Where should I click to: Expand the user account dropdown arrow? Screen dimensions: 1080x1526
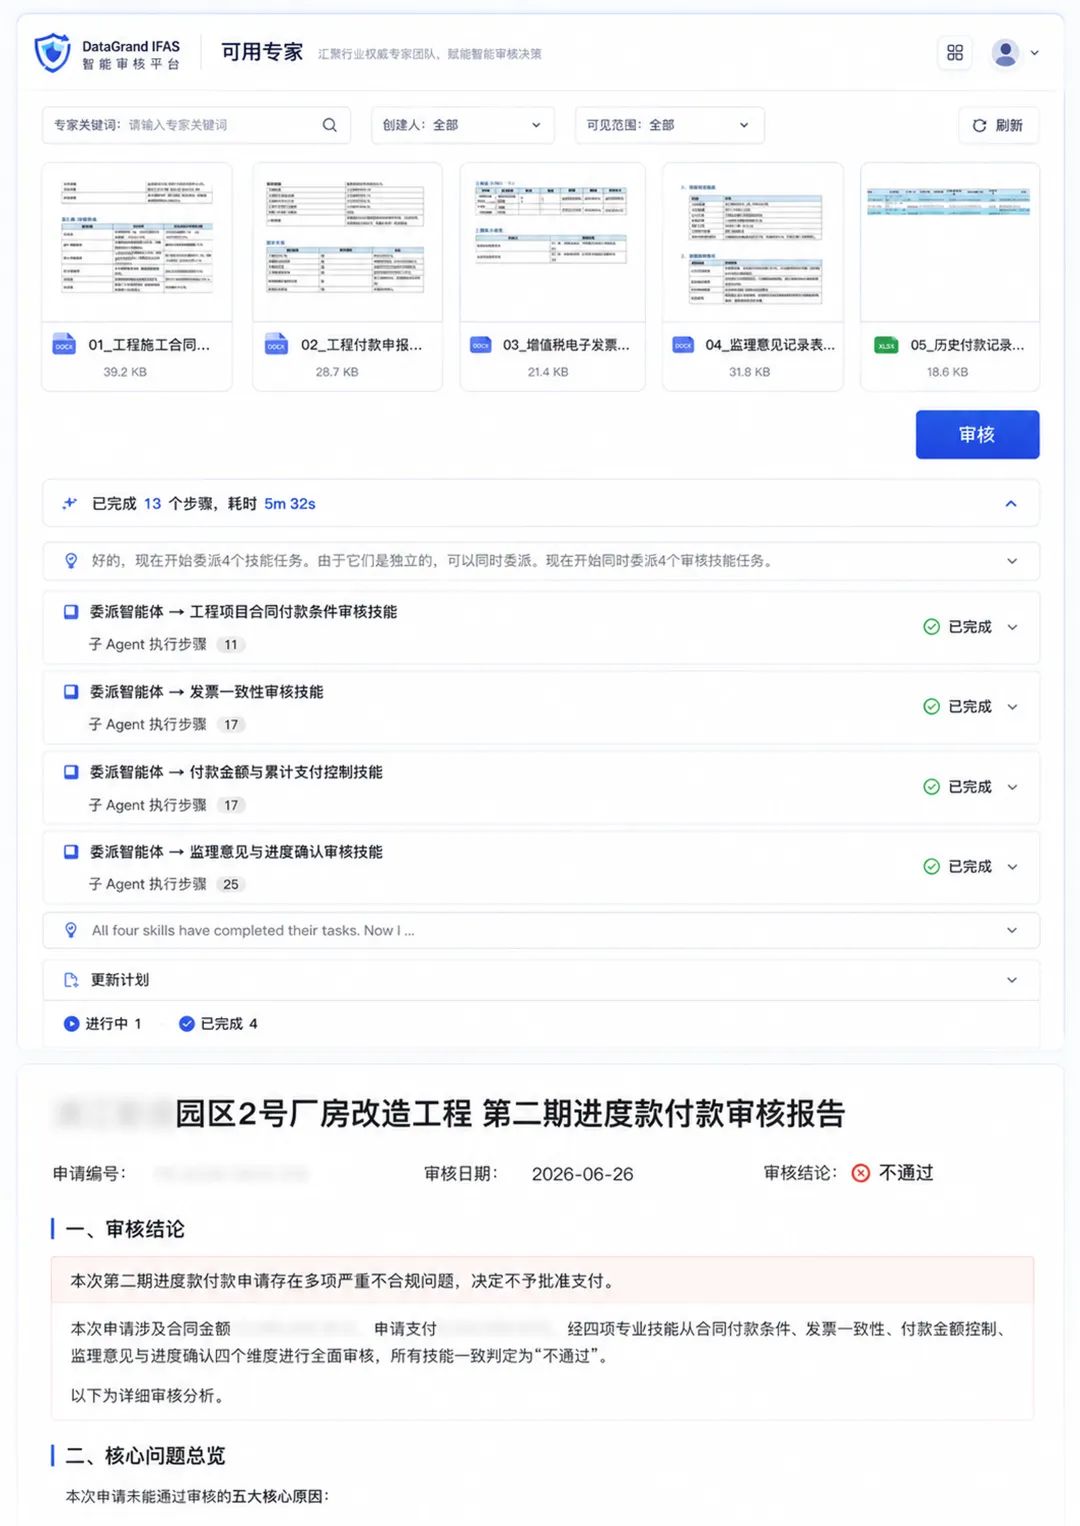tap(1035, 53)
